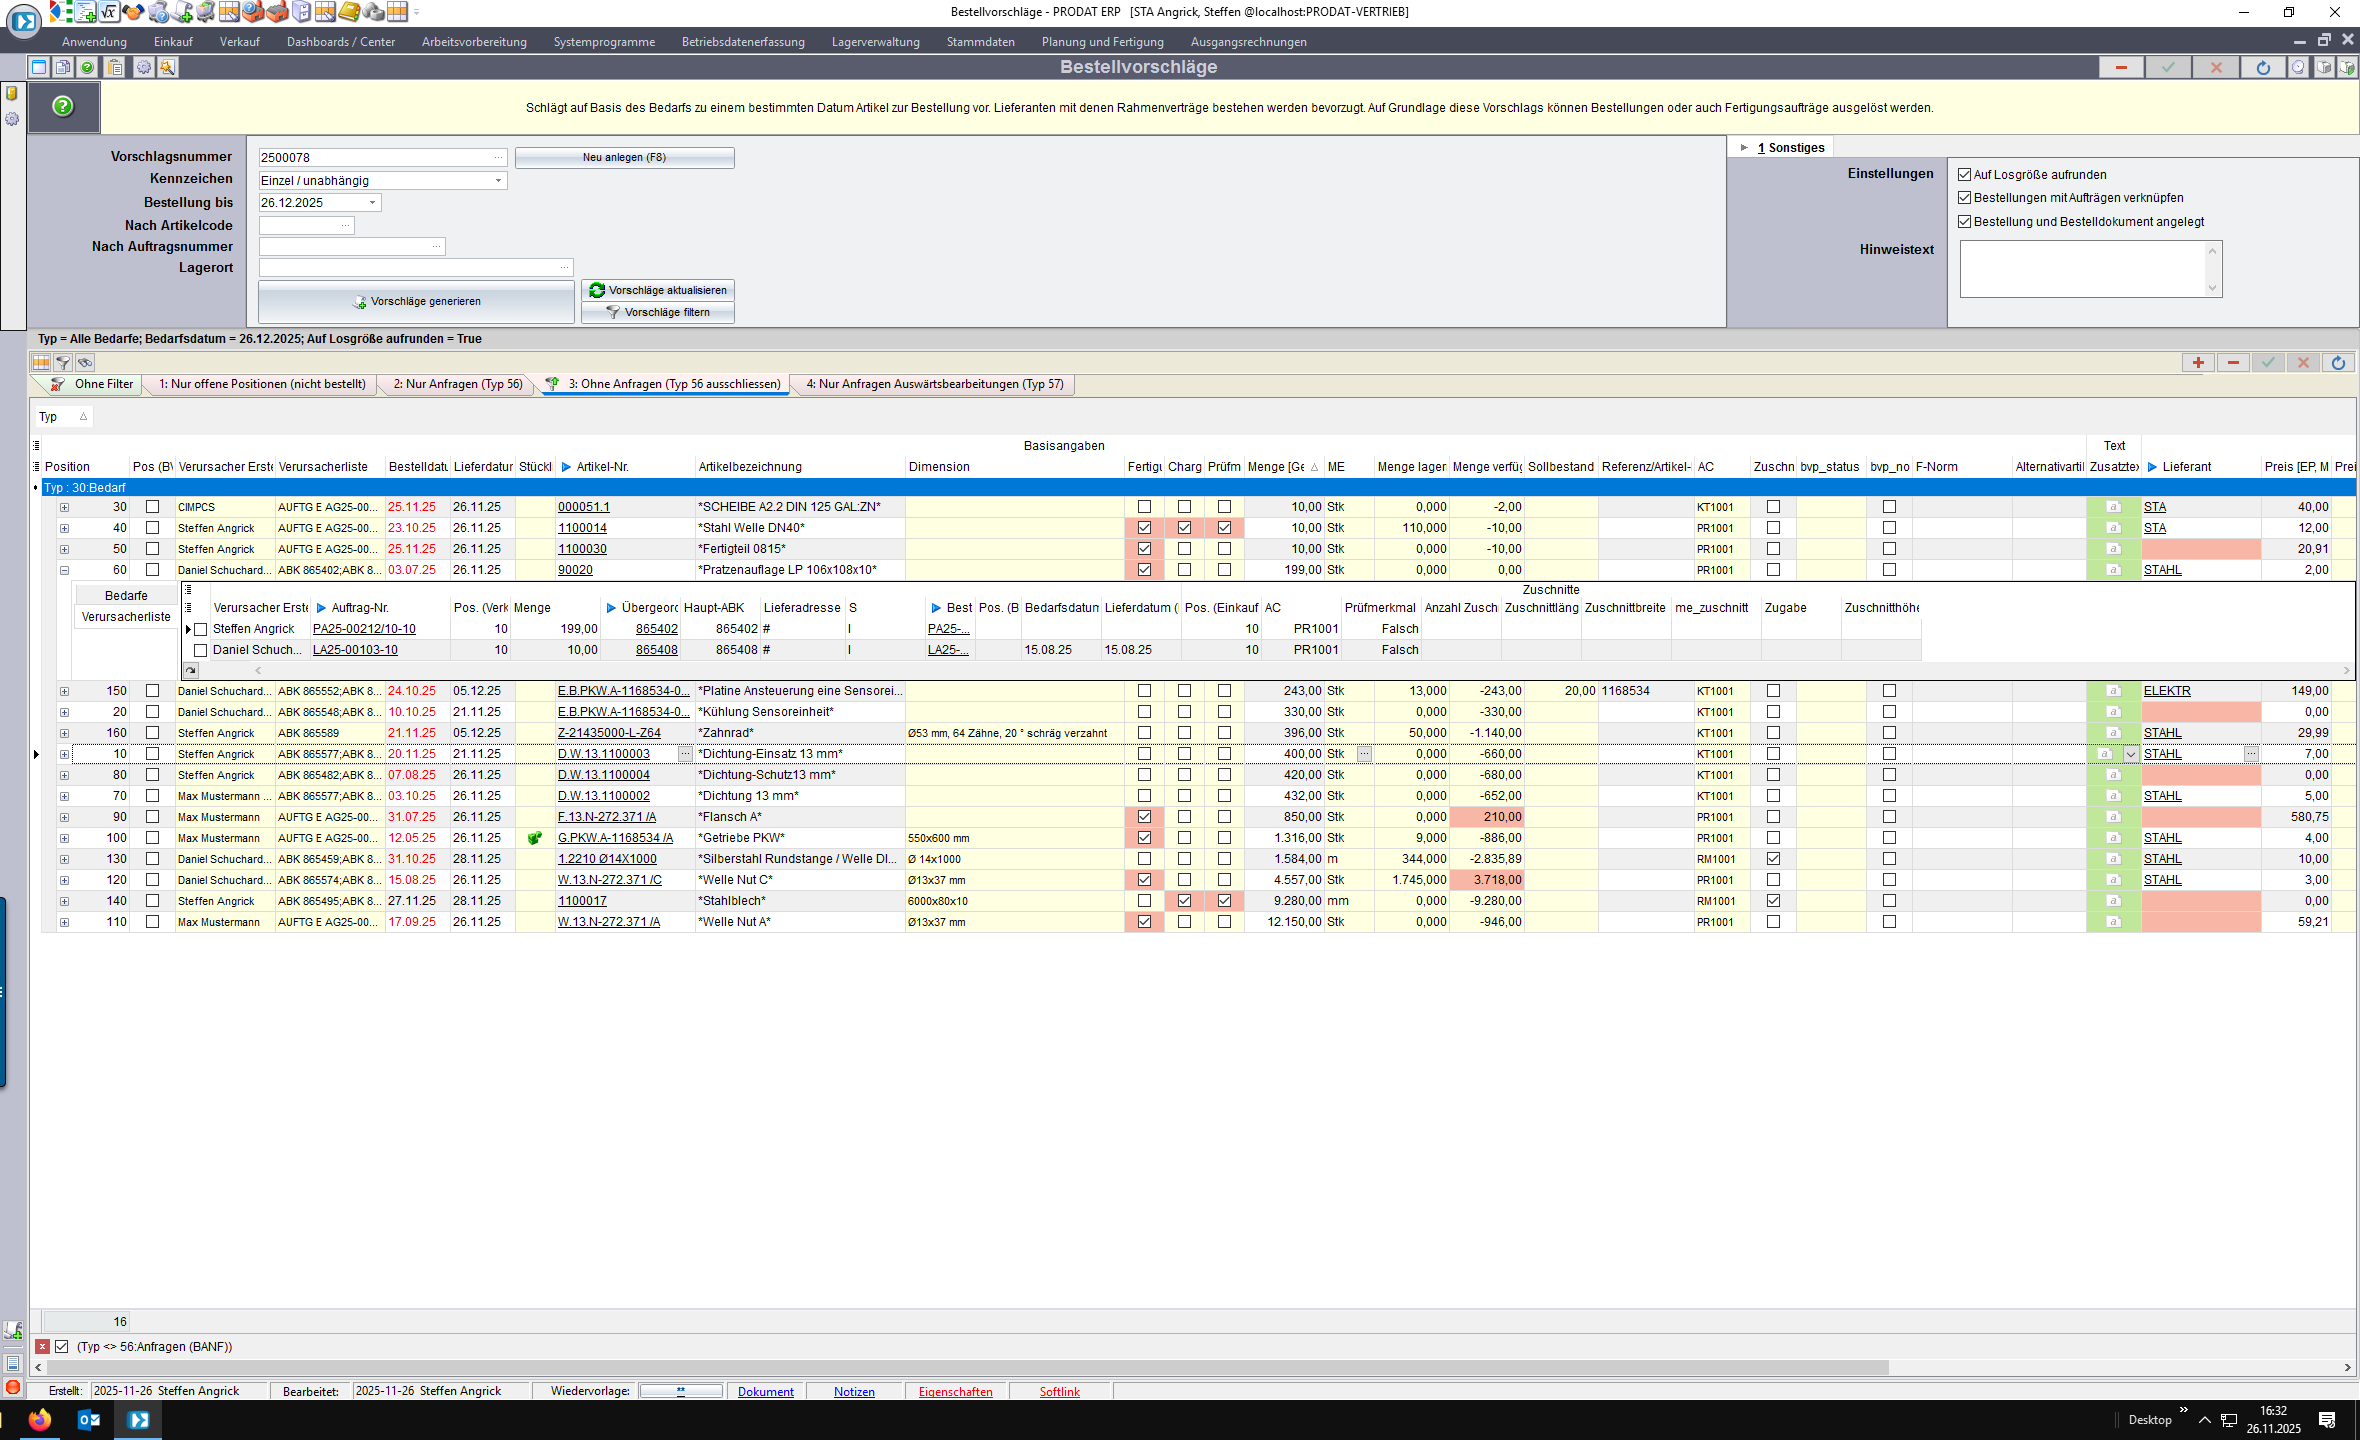The image size is (2360, 1440).
Task: Click the square root formula icon
Action: [108, 12]
